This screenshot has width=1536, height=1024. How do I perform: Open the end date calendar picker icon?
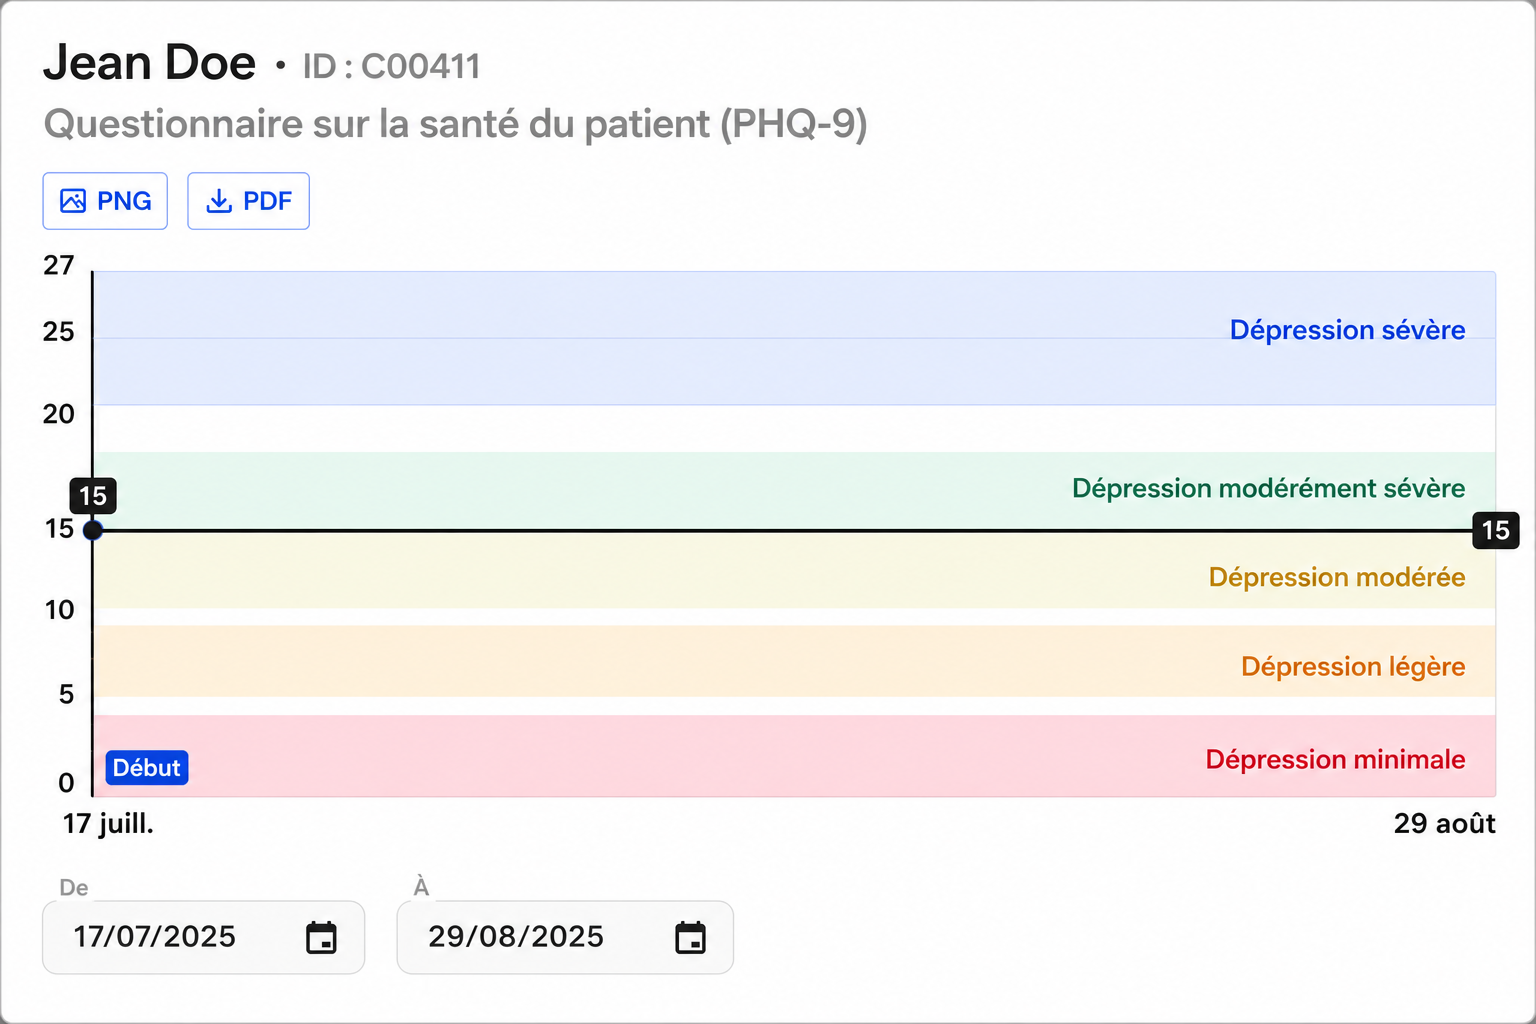(x=690, y=937)
